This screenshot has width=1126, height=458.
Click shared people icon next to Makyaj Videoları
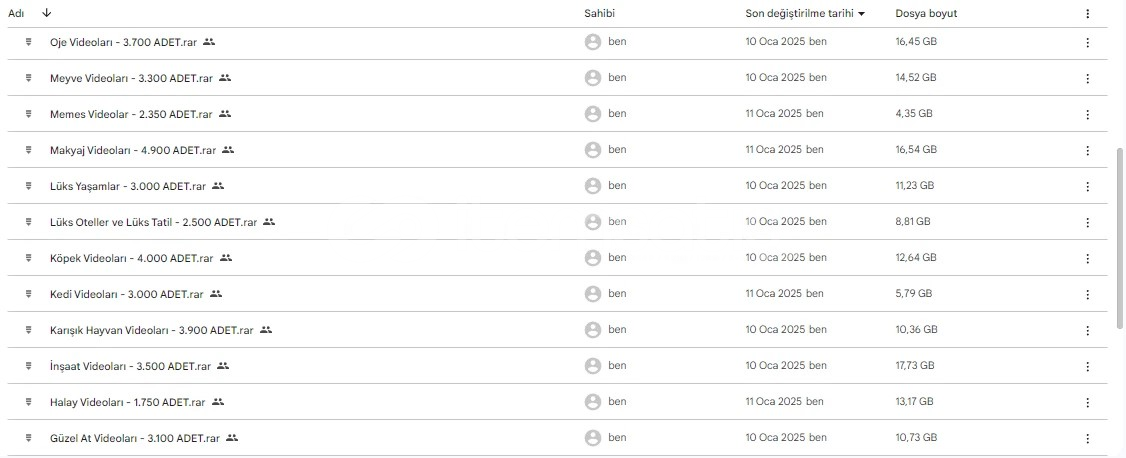click(x=228, y=150)
